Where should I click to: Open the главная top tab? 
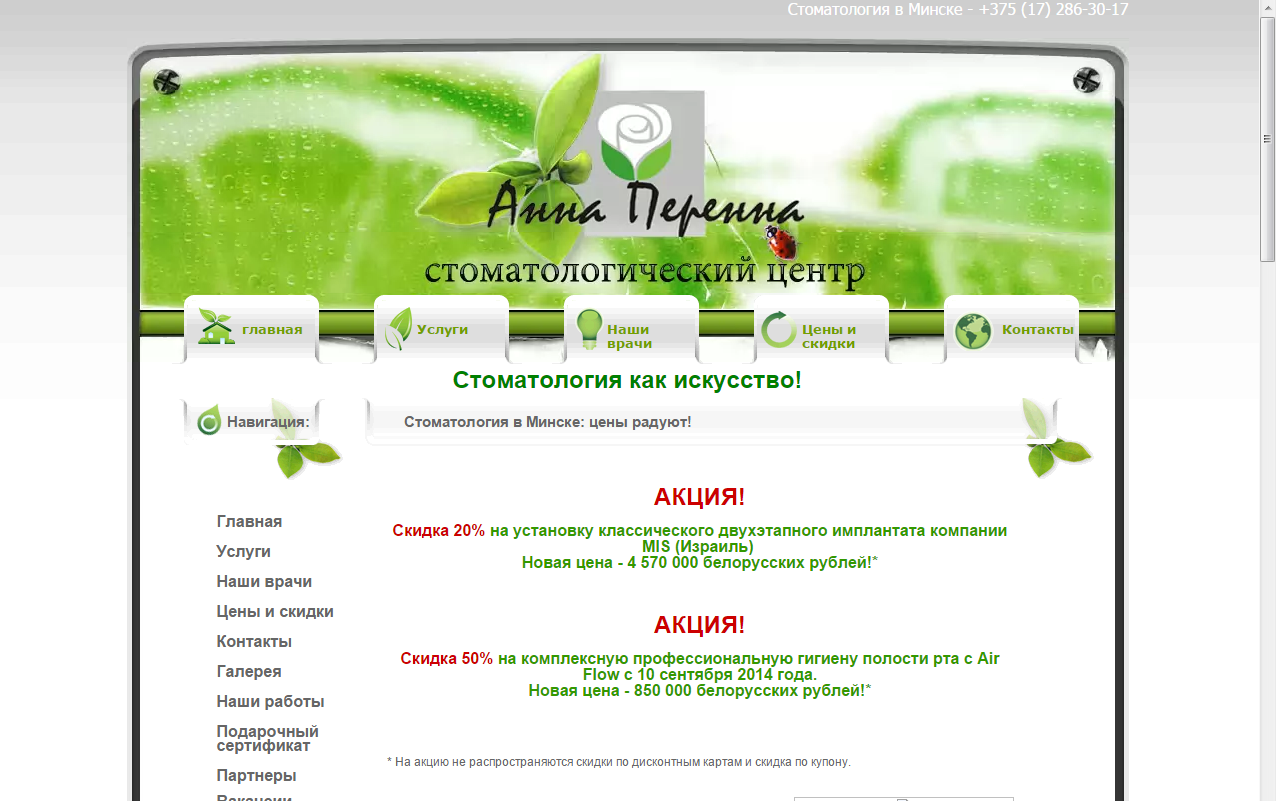(x=251, y=329)
